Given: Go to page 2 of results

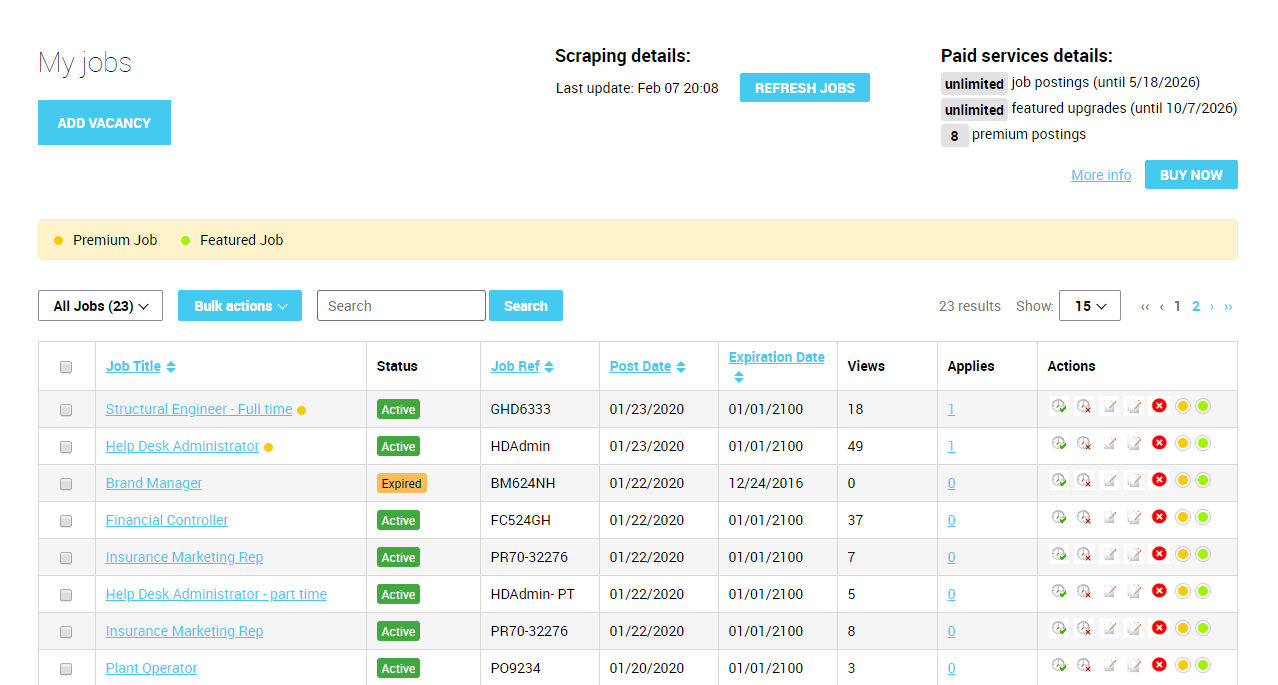Looking at the screenshot, I should (x=1196, y=306).
